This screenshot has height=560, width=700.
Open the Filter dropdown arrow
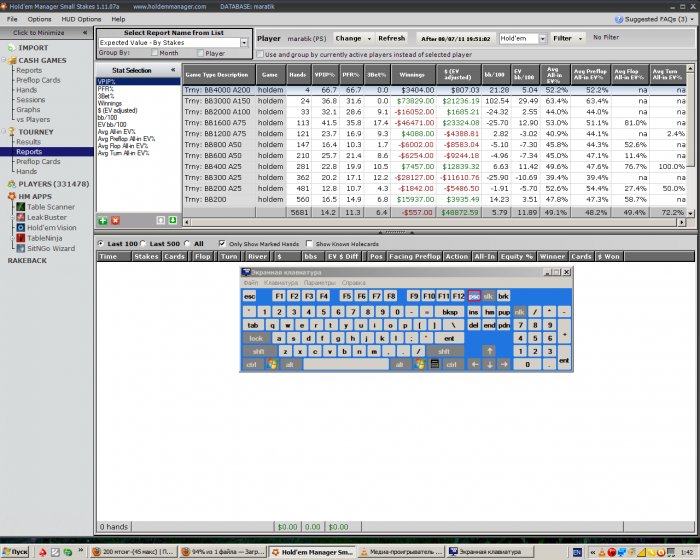pos(580,38)
